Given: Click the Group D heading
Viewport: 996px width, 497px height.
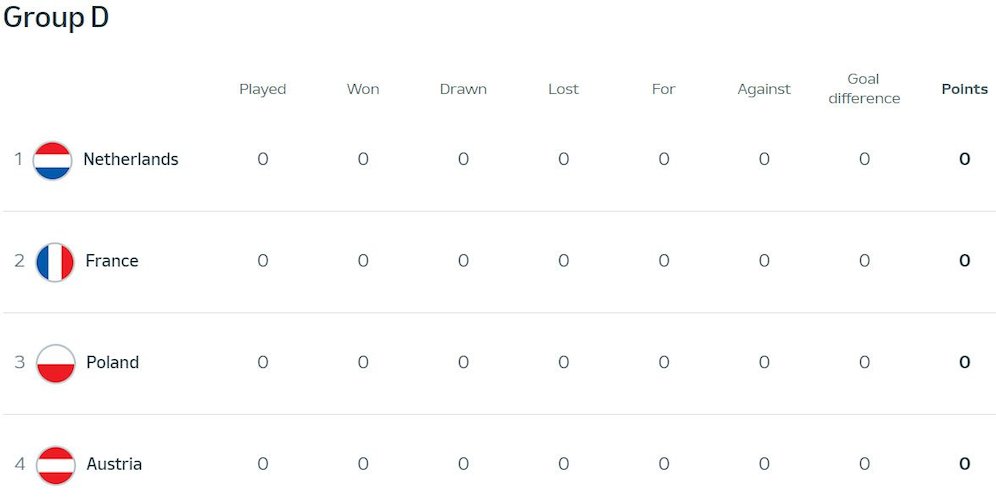Looking at the screenshot, I should pos(56,18).
